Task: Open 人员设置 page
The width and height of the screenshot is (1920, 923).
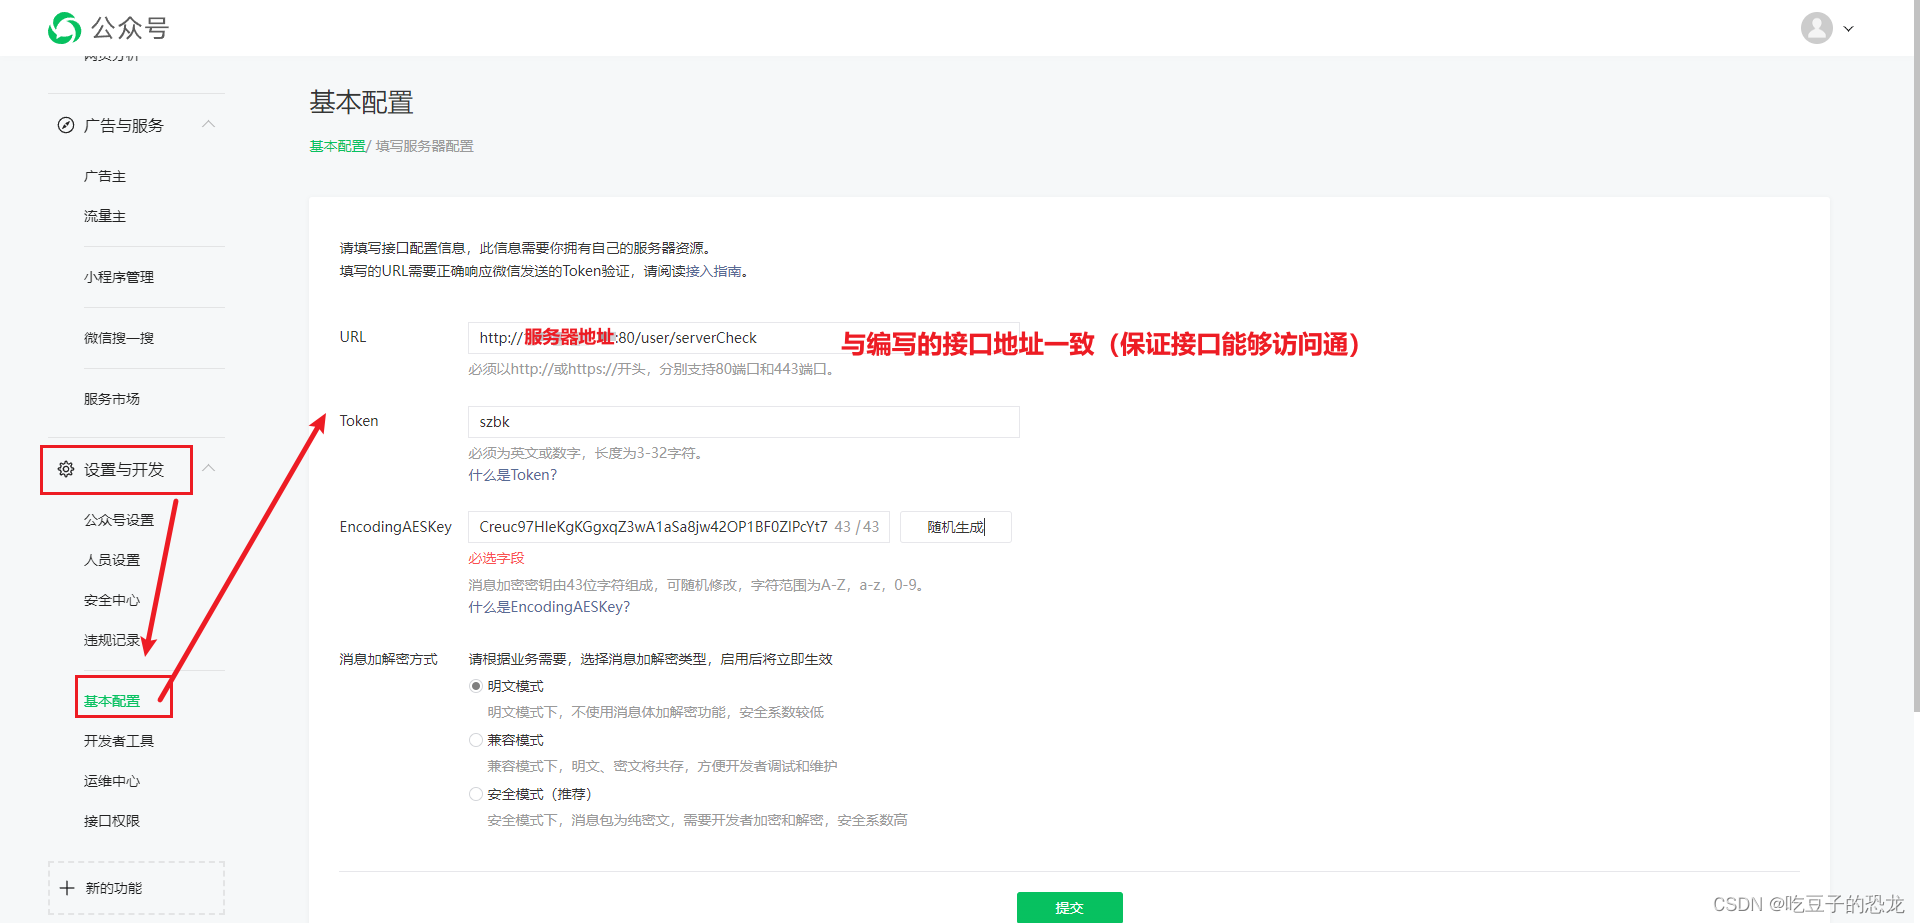Action: [112, 560]
